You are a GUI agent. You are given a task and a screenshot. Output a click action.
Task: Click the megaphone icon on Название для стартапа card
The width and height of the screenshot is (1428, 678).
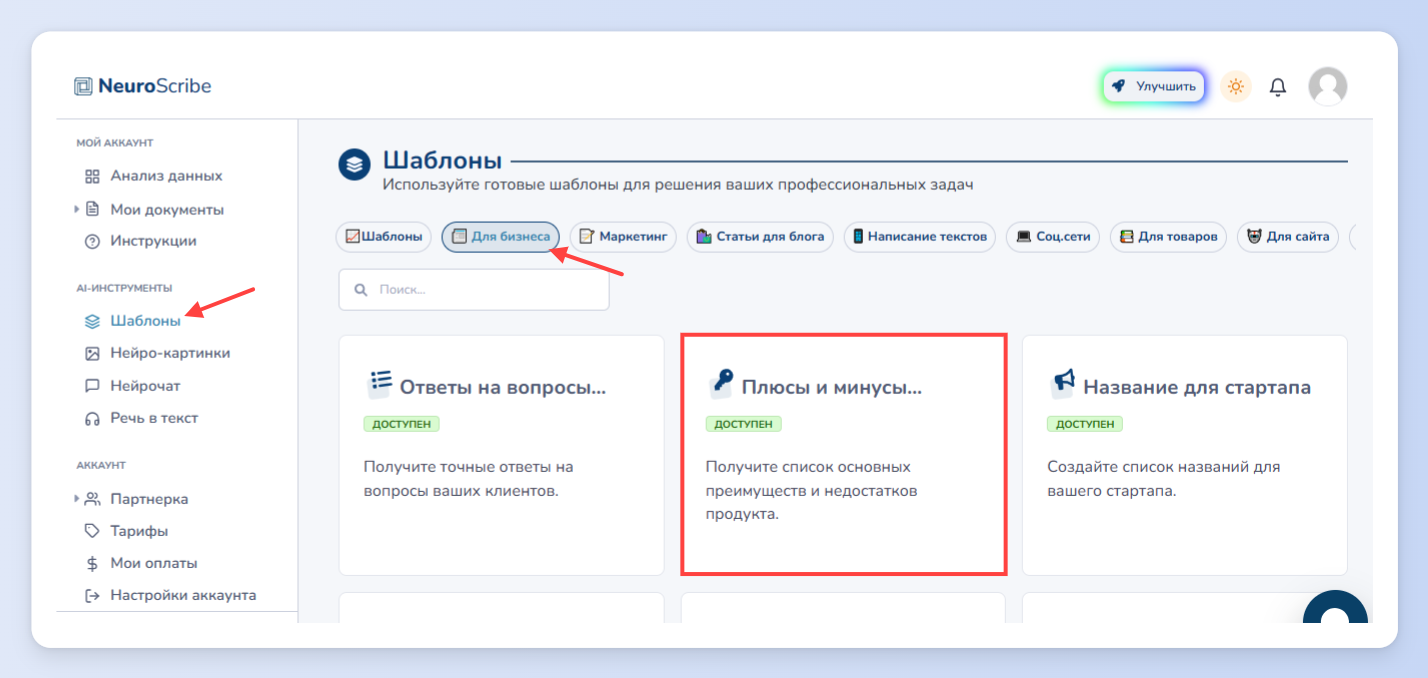1063,382
